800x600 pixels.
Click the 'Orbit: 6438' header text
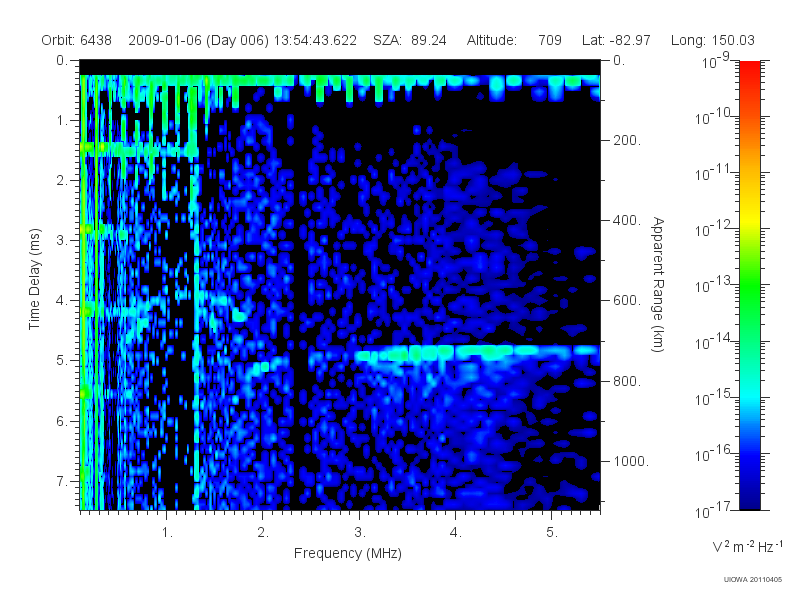coord(77,40)
